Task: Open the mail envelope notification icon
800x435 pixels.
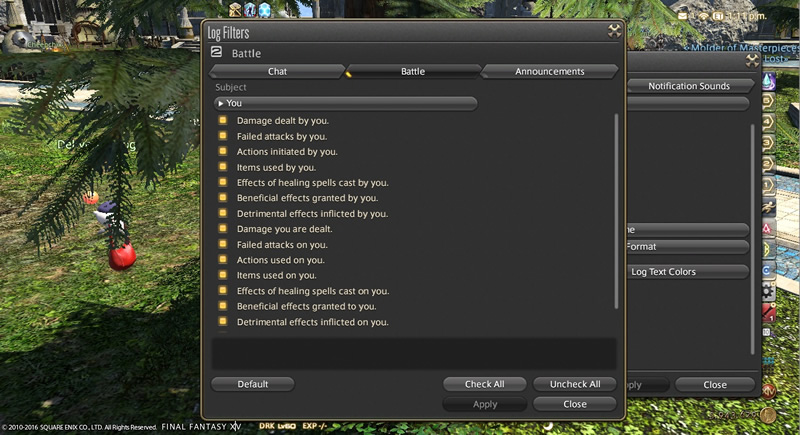Action: pos(683,16)
